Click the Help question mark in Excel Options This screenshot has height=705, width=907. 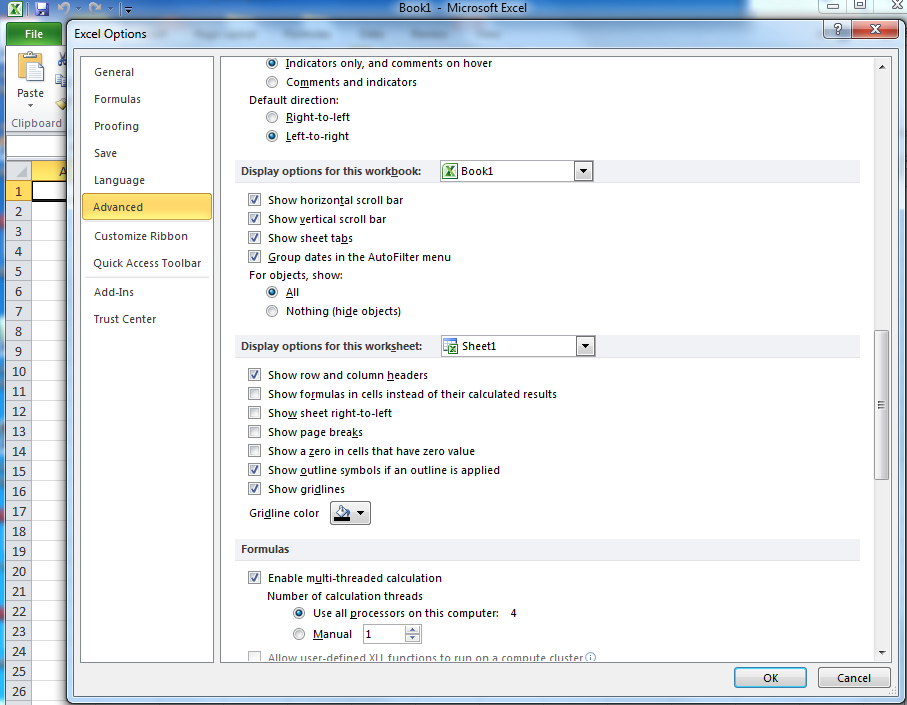838,29
